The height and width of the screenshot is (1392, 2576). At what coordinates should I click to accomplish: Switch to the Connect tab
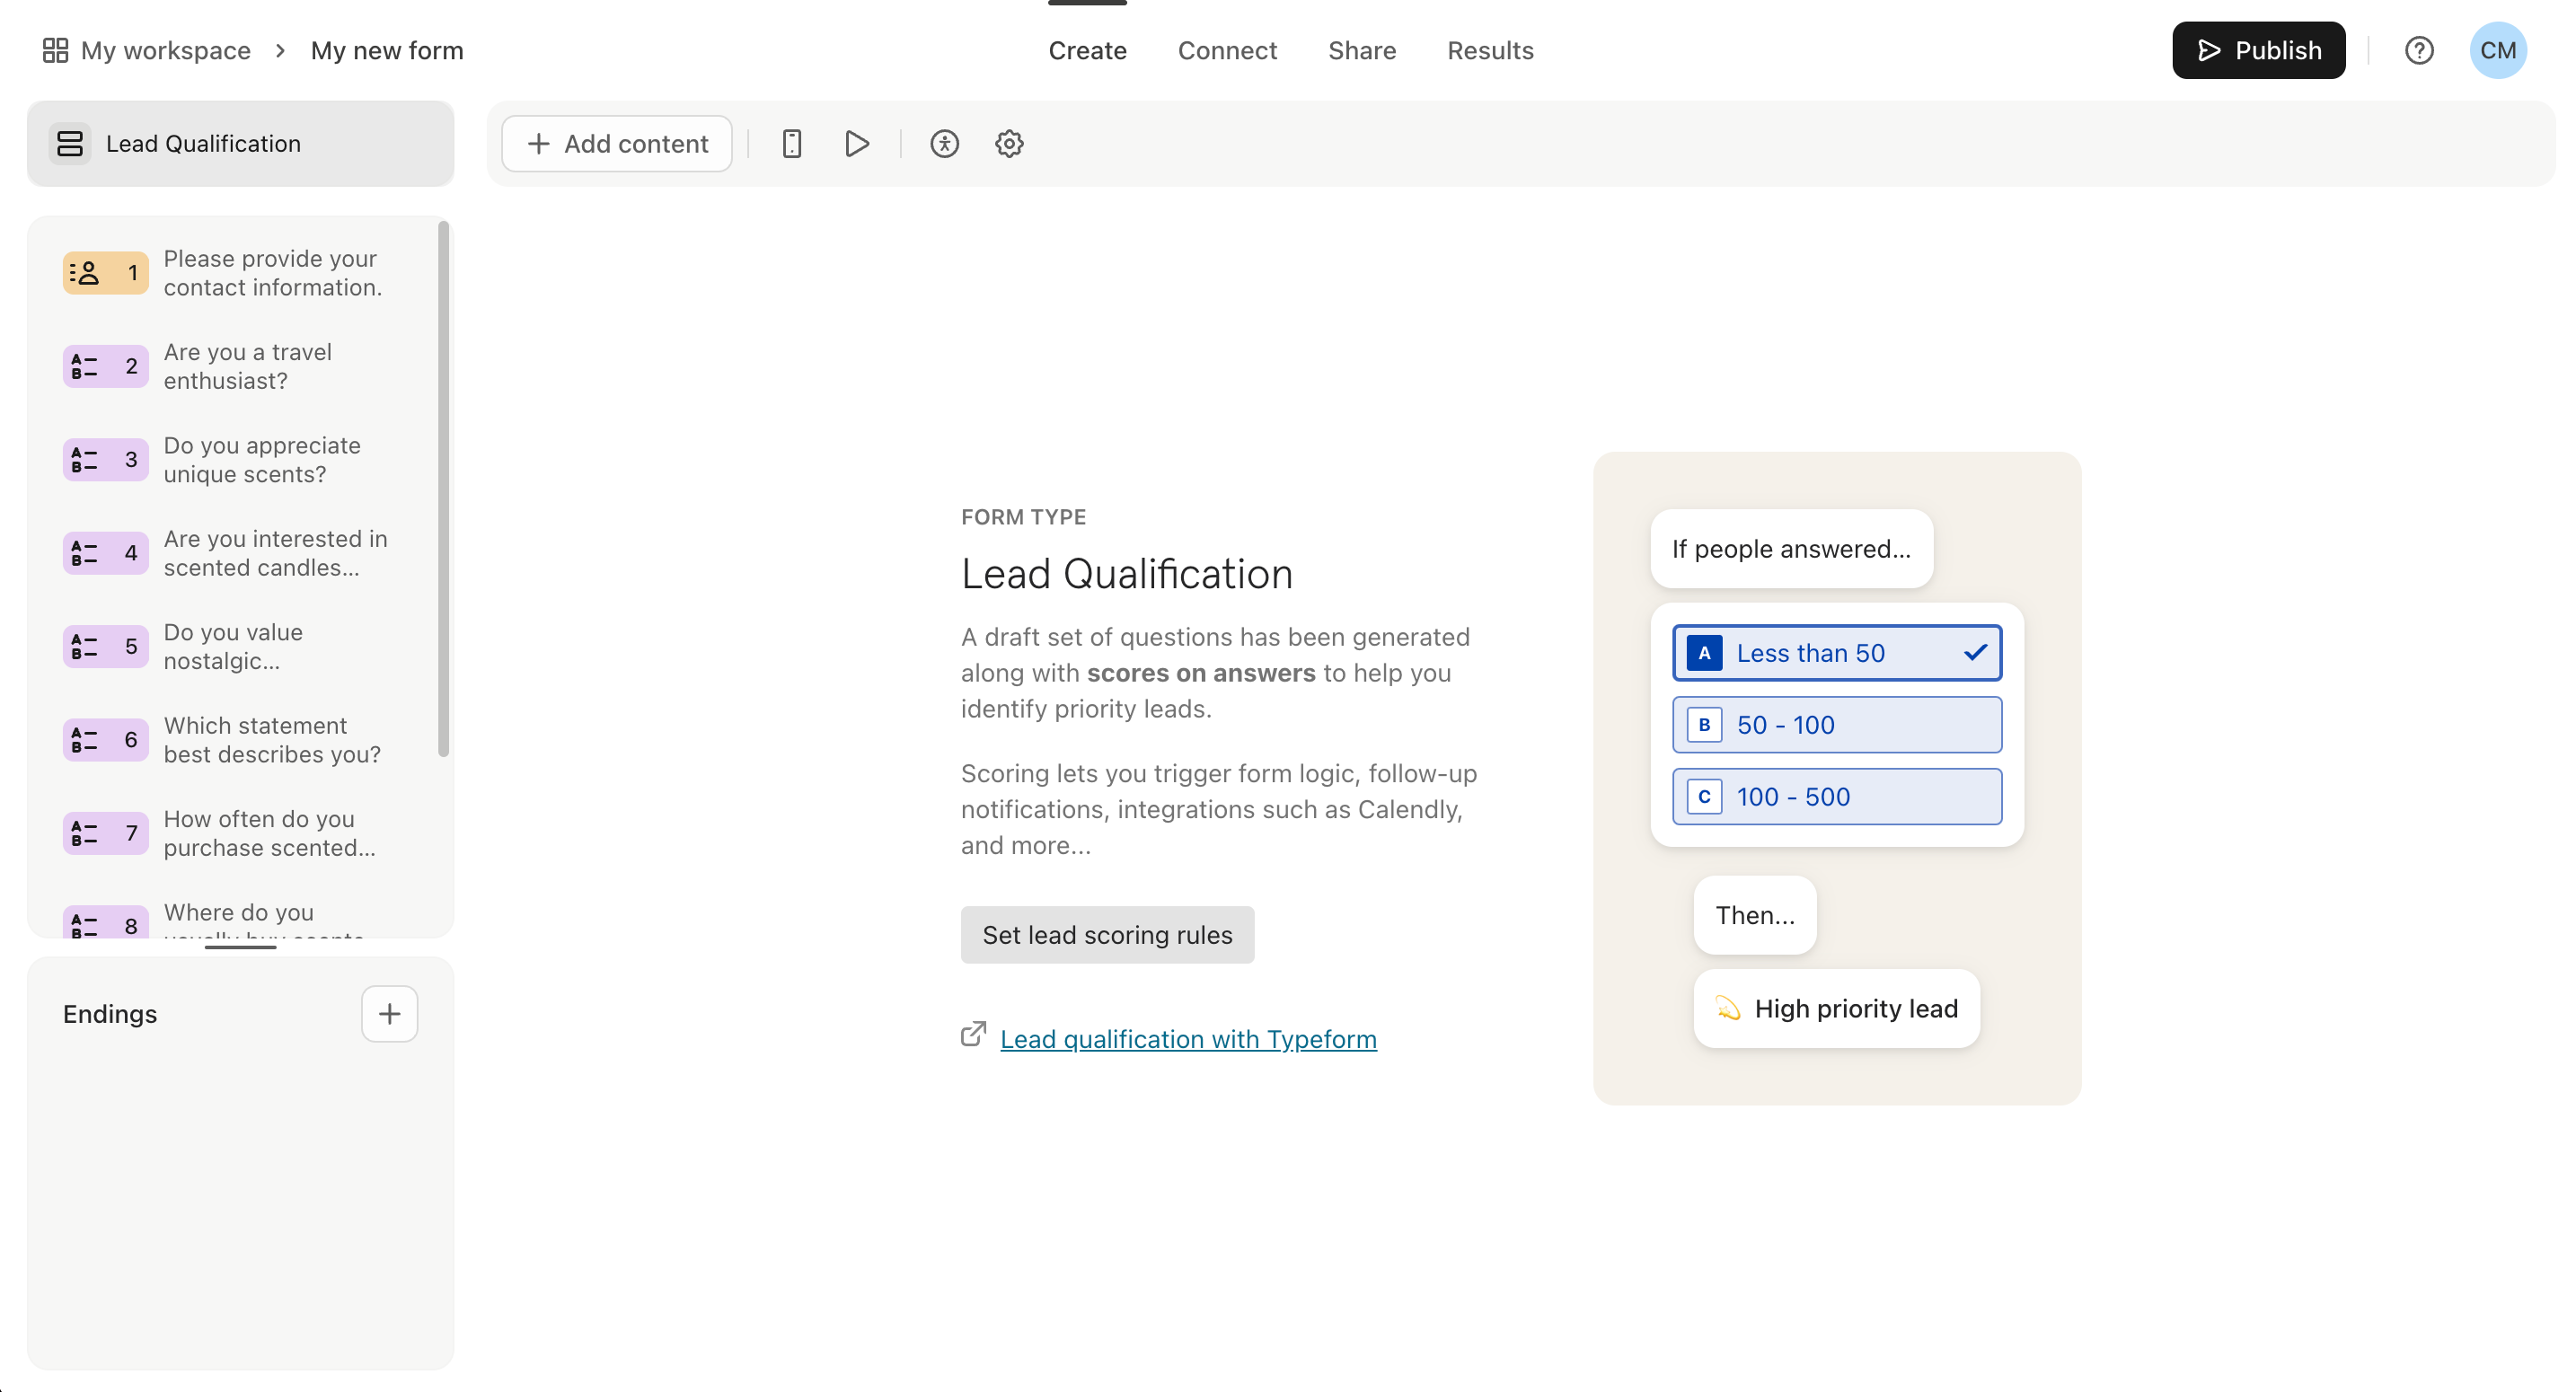pos(1227,50)
